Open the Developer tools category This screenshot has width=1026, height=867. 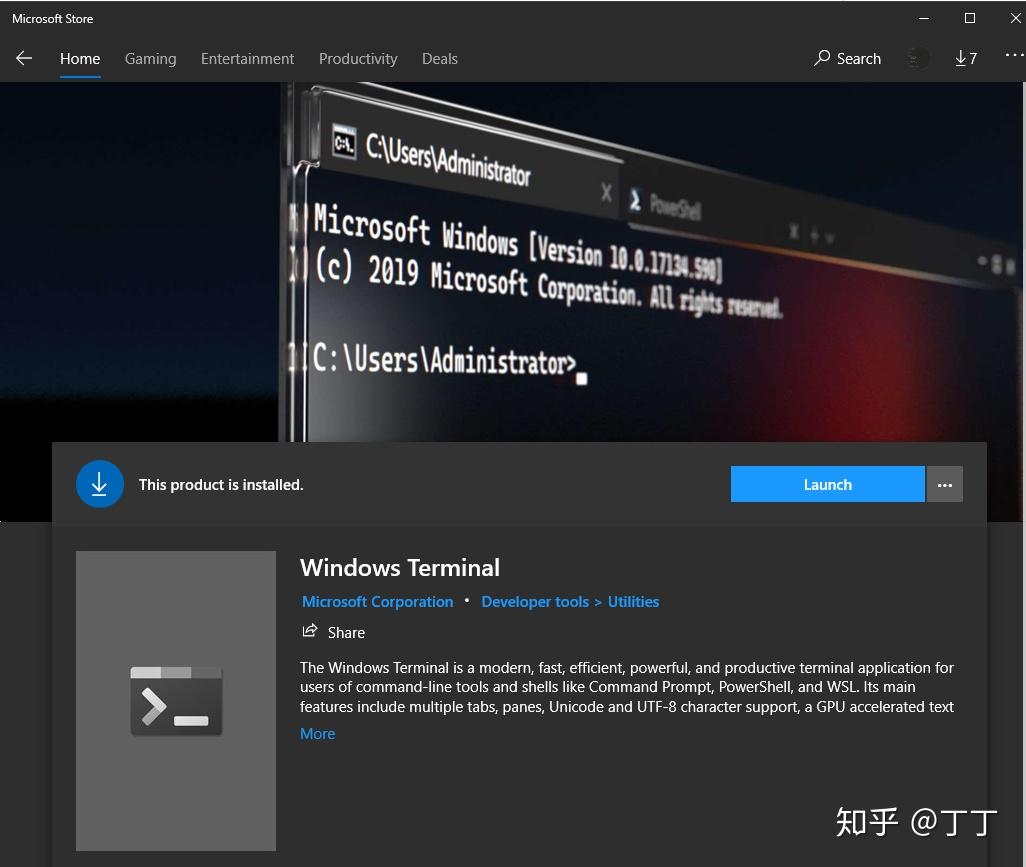click(x=535, y=601)
